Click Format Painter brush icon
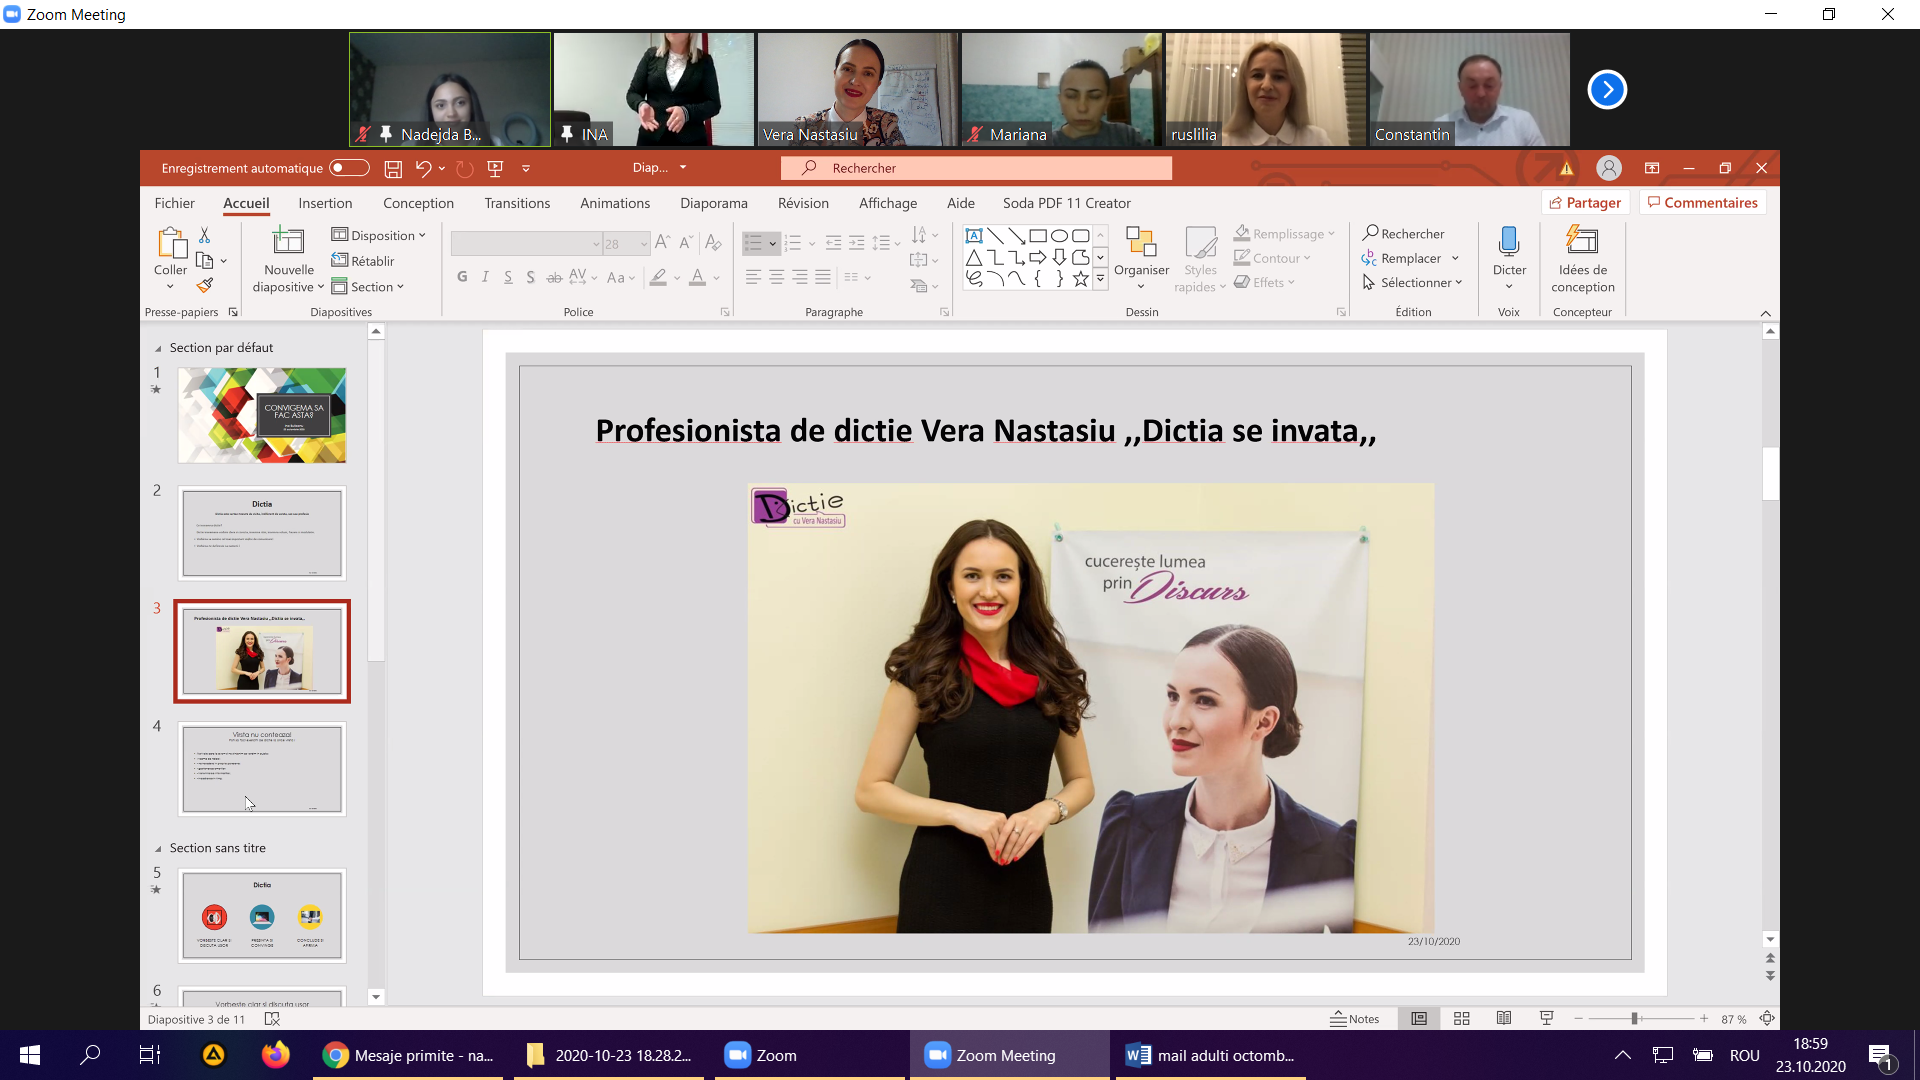 coord(205,286)
